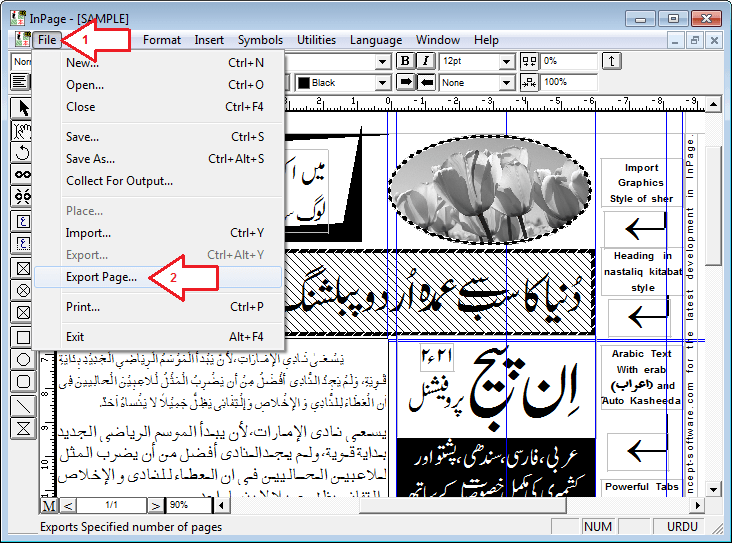
Task: Open the None dropdown
Action: tap(506, 83)
